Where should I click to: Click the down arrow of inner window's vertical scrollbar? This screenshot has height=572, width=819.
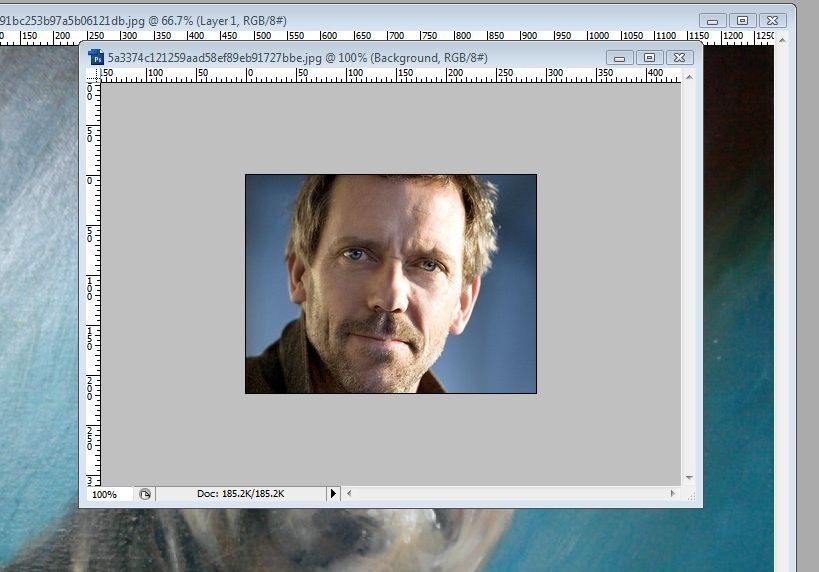click(x=689, y=477)
